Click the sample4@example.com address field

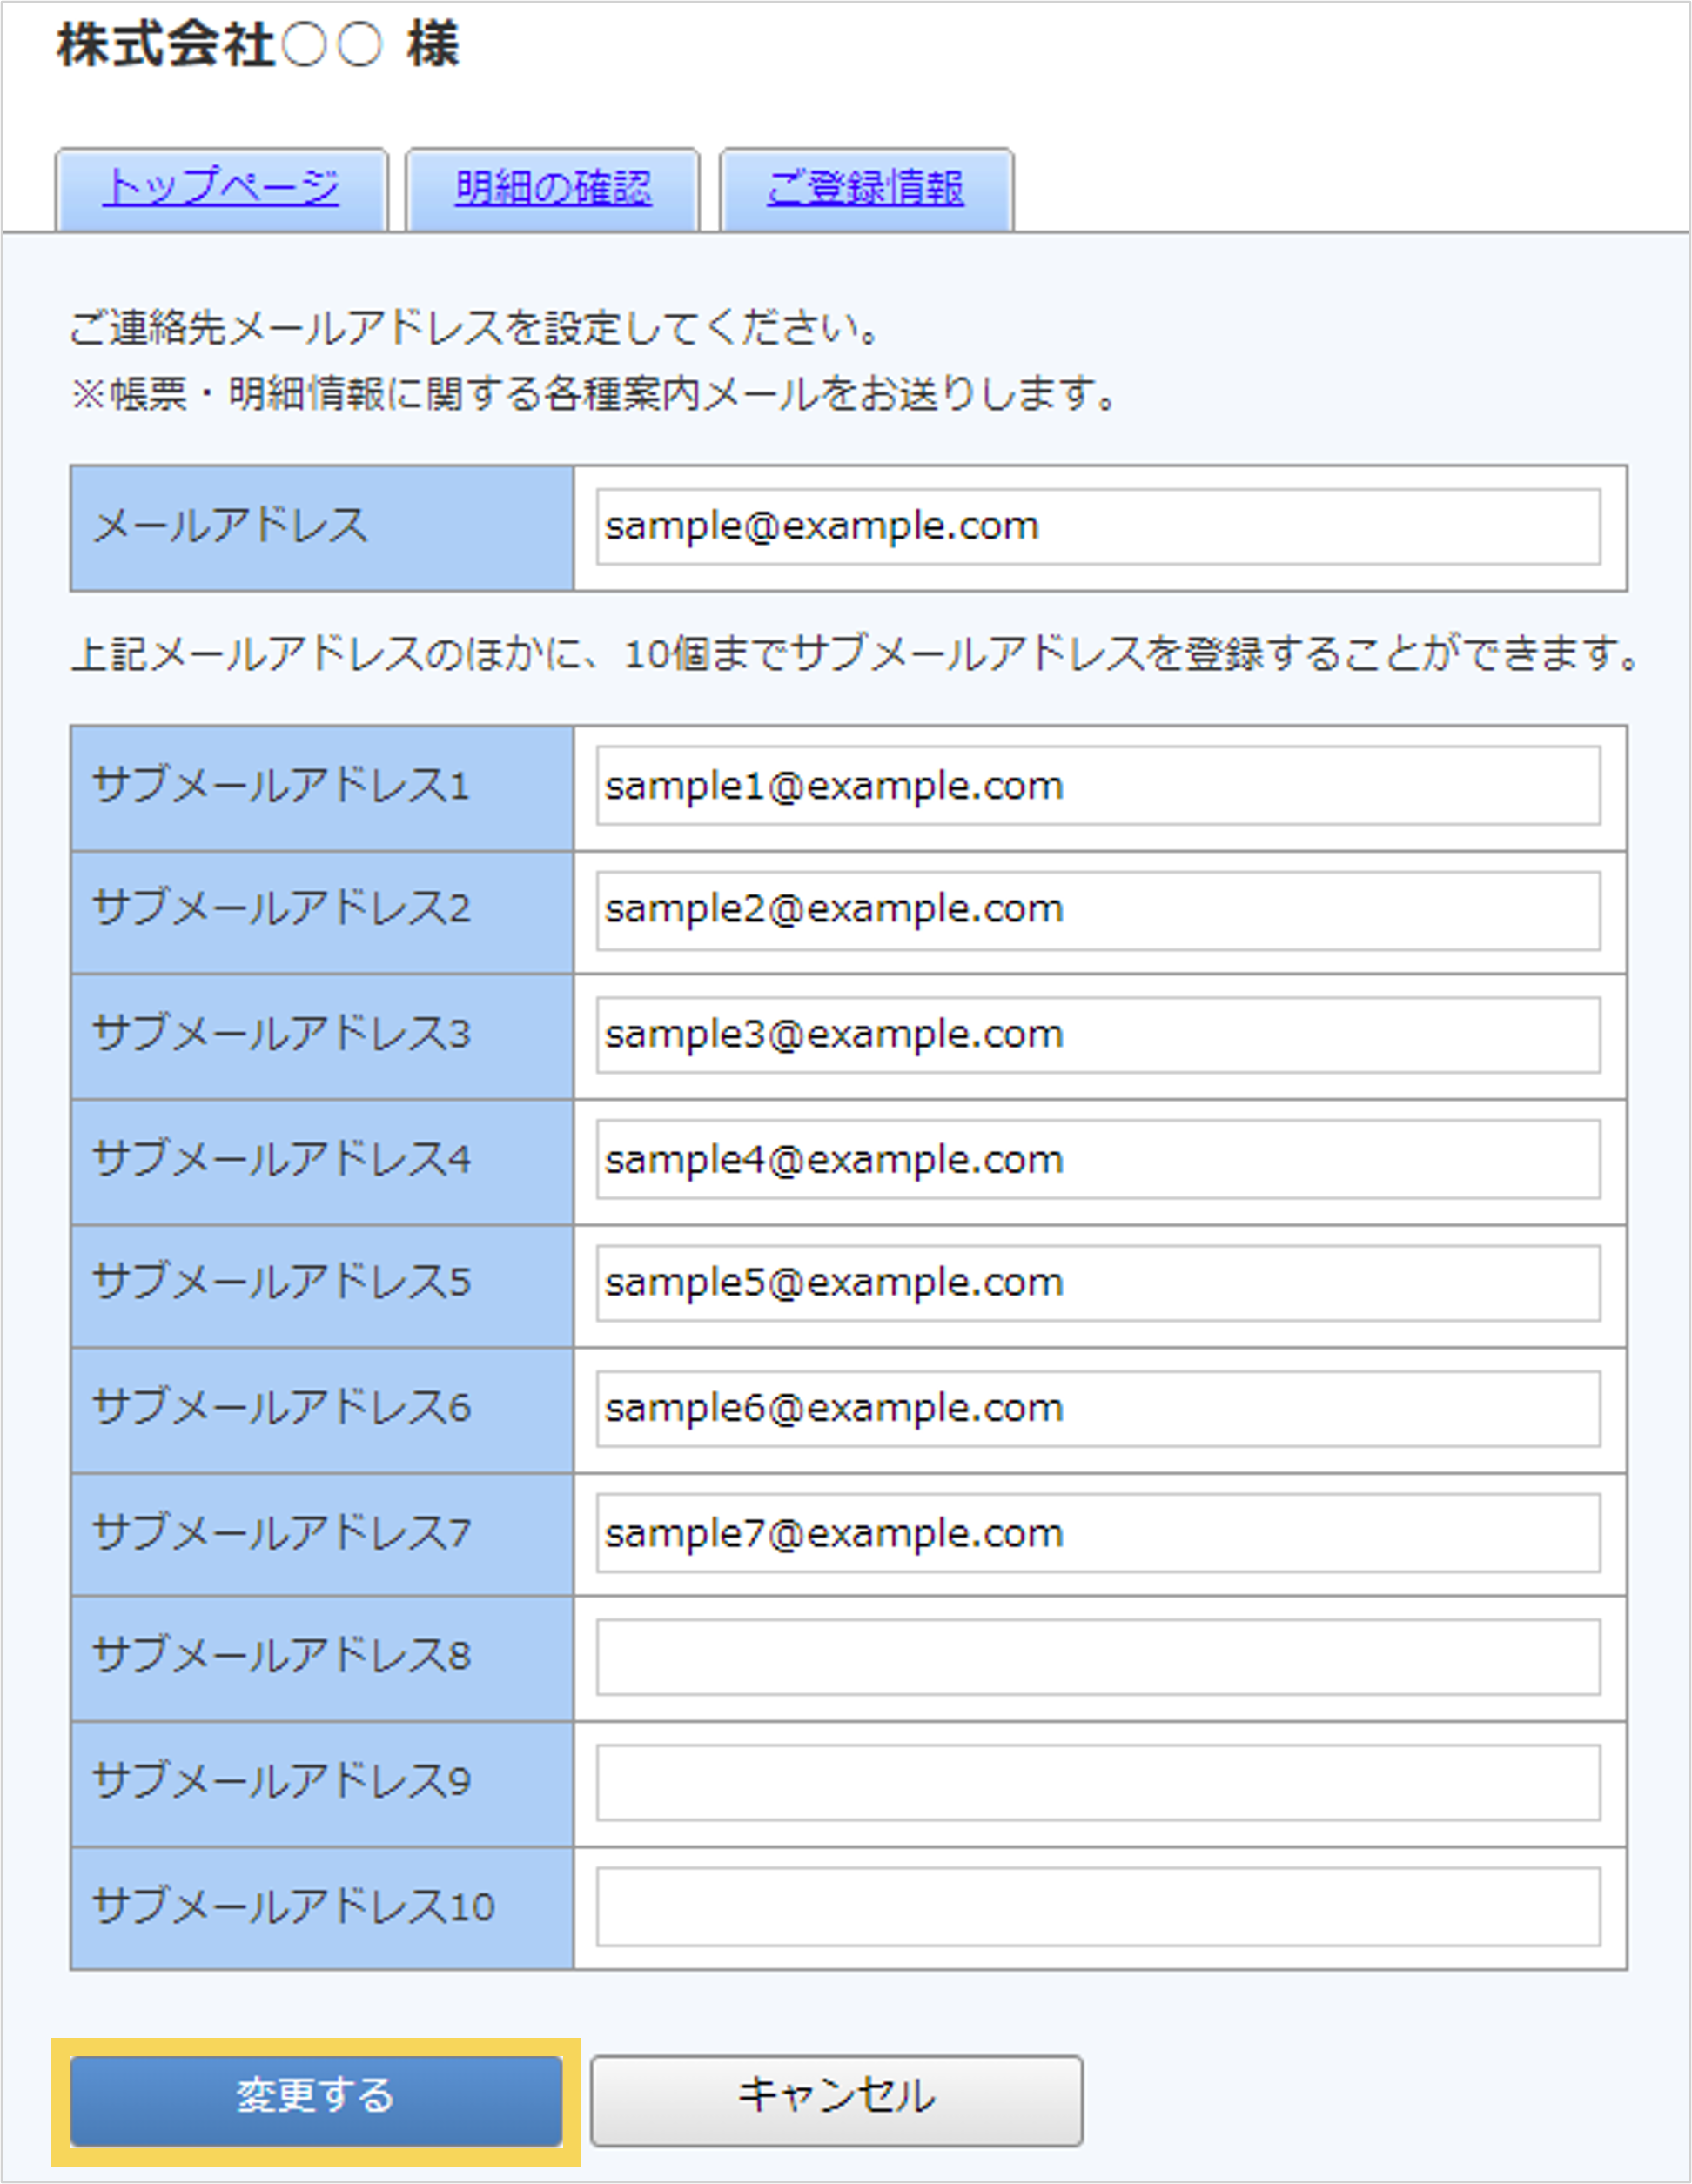tap(1100, 1160)
